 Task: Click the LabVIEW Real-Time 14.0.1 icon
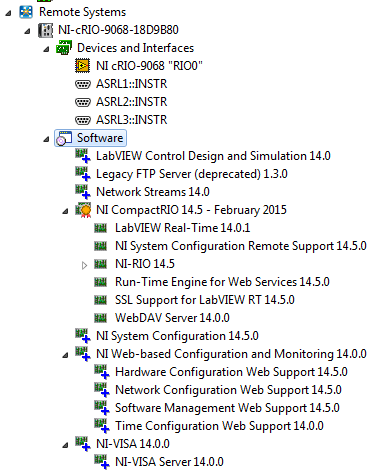100,228
